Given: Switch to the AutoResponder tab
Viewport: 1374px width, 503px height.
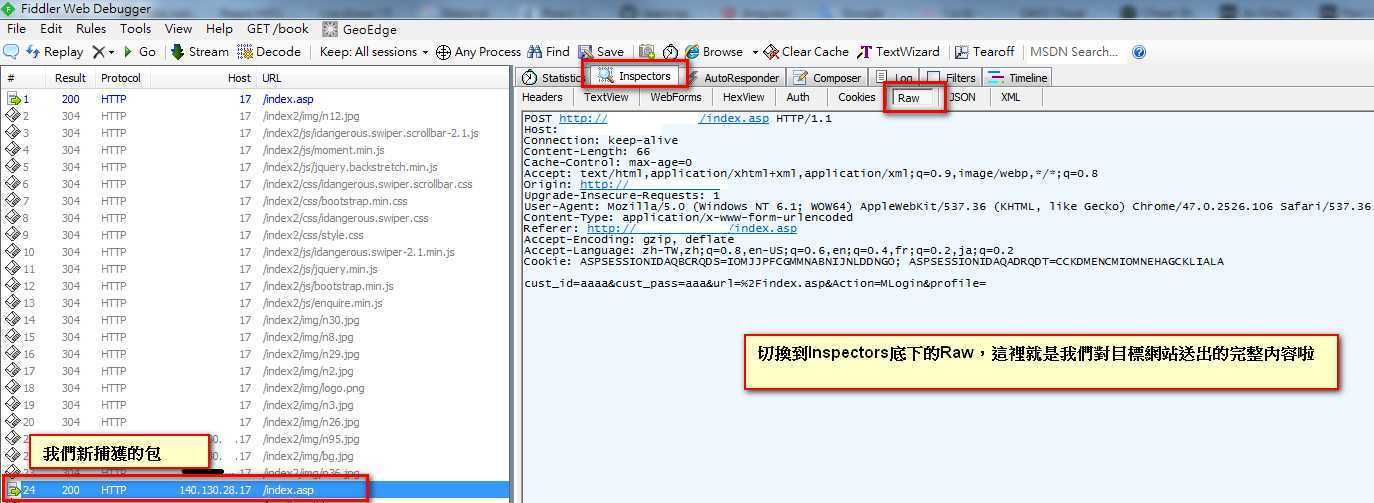Looking at the screenshot, I should [732, 77].
